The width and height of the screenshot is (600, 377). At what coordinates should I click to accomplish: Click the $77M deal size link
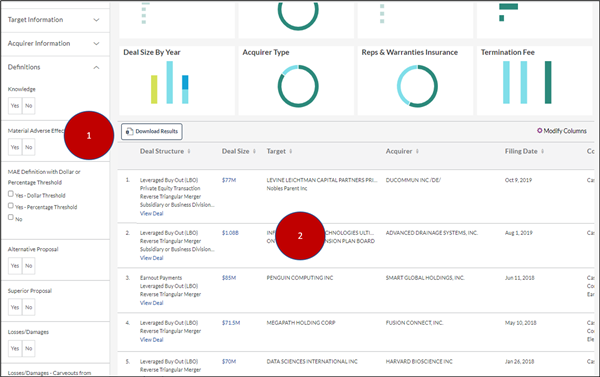click(x=229, y=180)
